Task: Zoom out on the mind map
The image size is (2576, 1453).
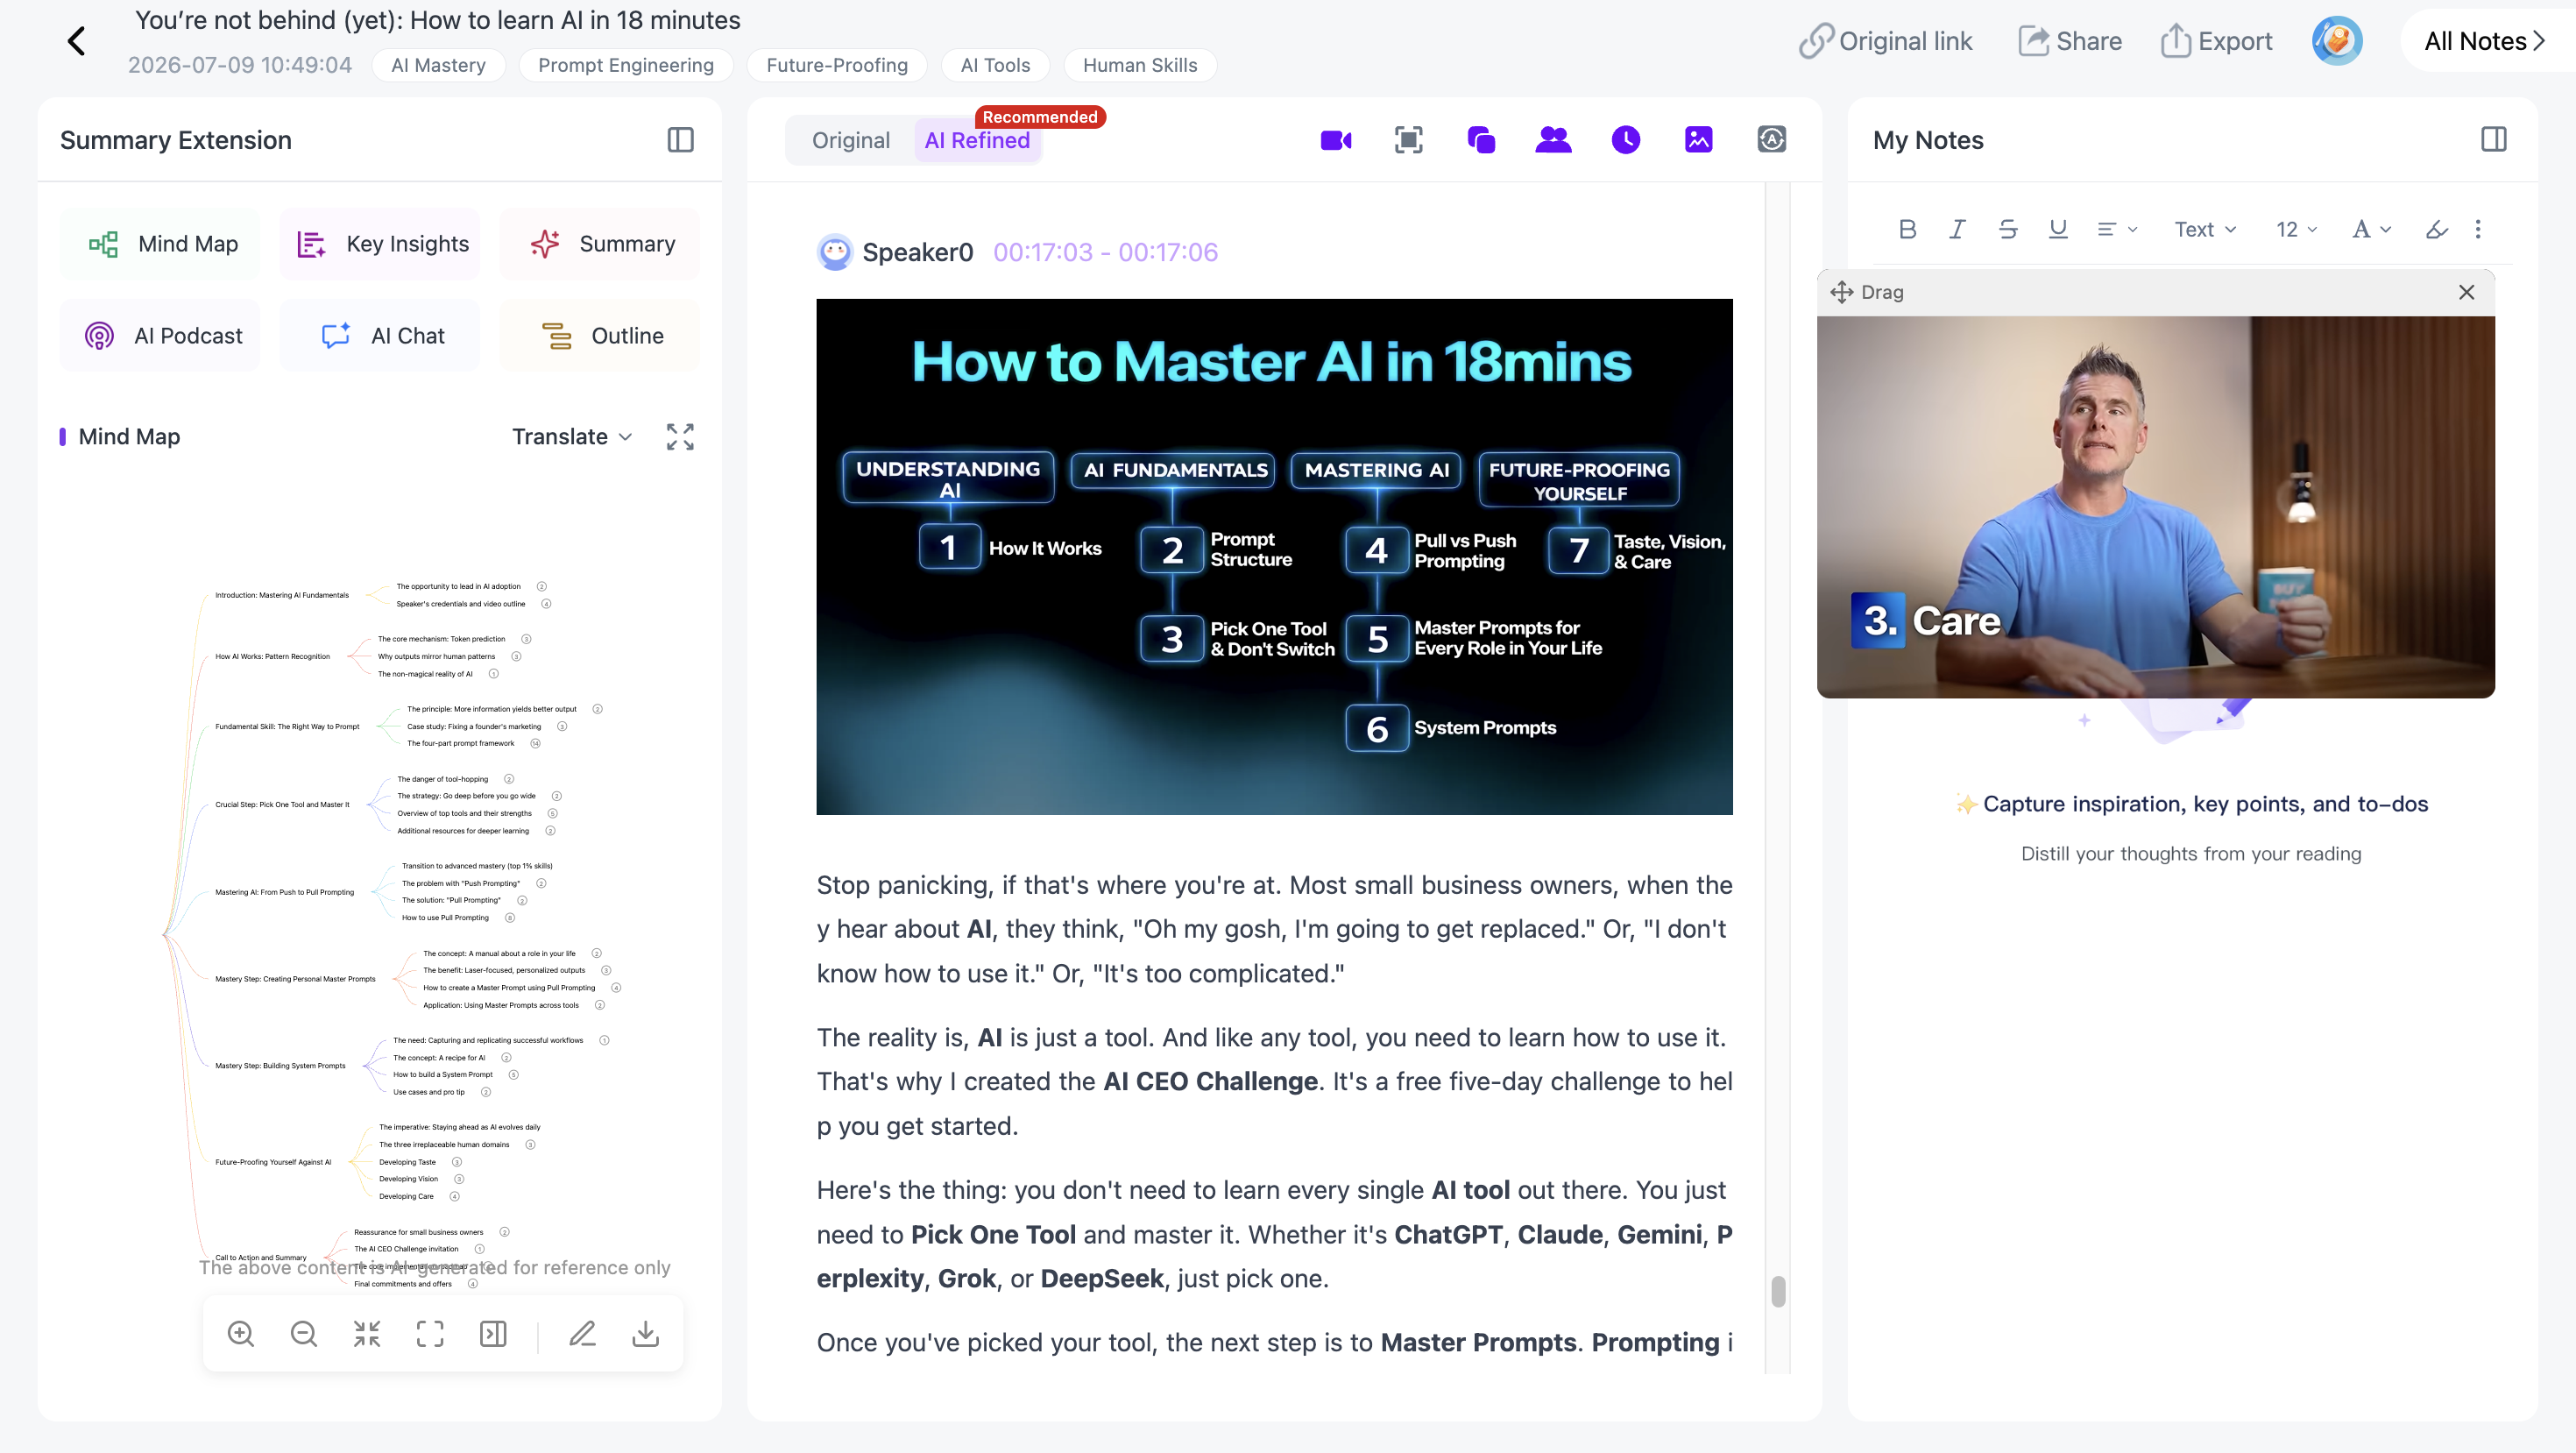Action: tap(303, 1333)
